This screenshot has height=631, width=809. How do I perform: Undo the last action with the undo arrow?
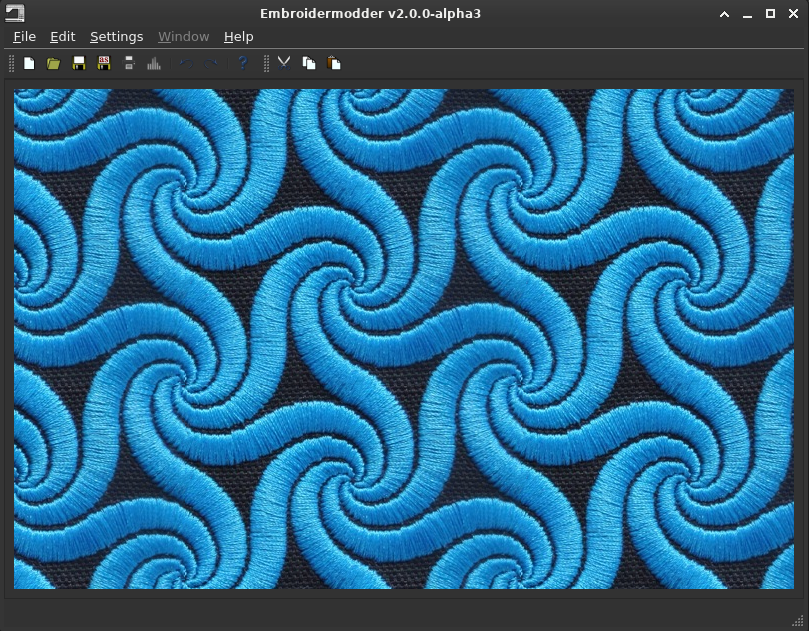186,63
